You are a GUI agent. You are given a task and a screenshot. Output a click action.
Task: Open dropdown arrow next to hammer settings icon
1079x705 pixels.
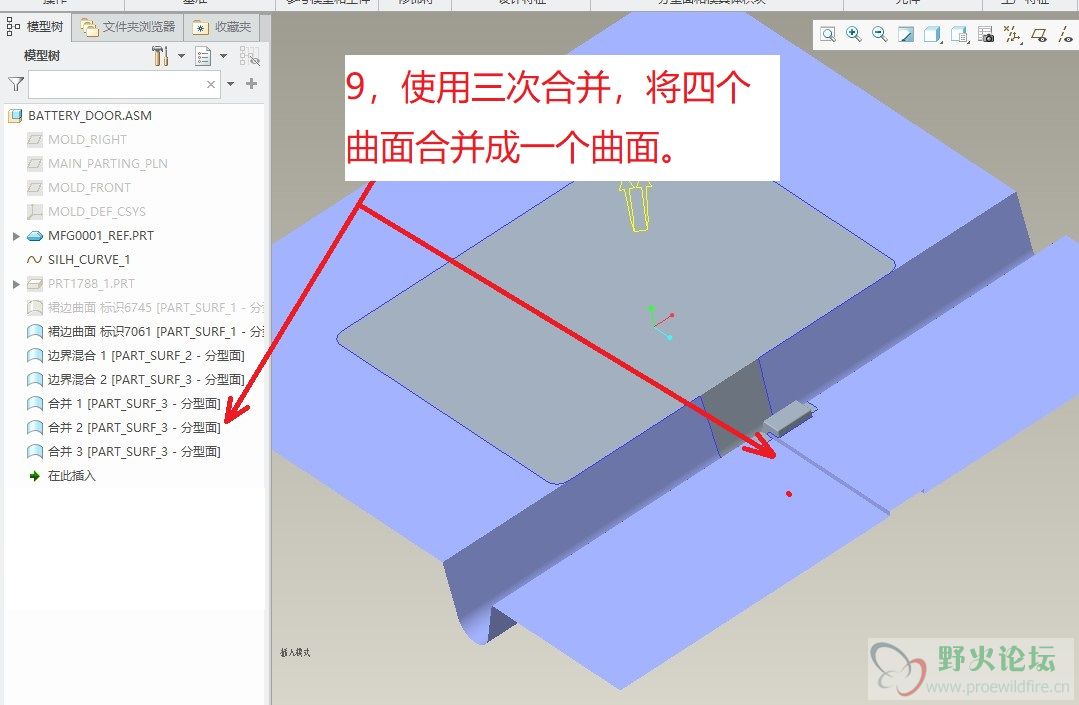coord(181,56)
